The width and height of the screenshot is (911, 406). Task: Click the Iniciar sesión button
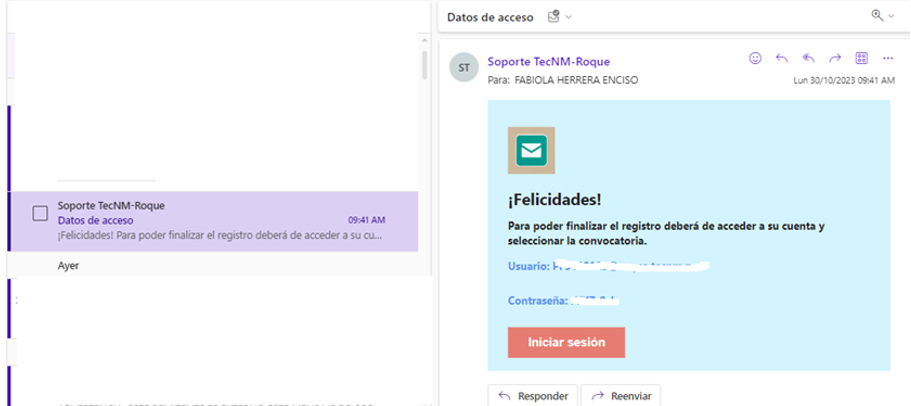pos(566,342)
